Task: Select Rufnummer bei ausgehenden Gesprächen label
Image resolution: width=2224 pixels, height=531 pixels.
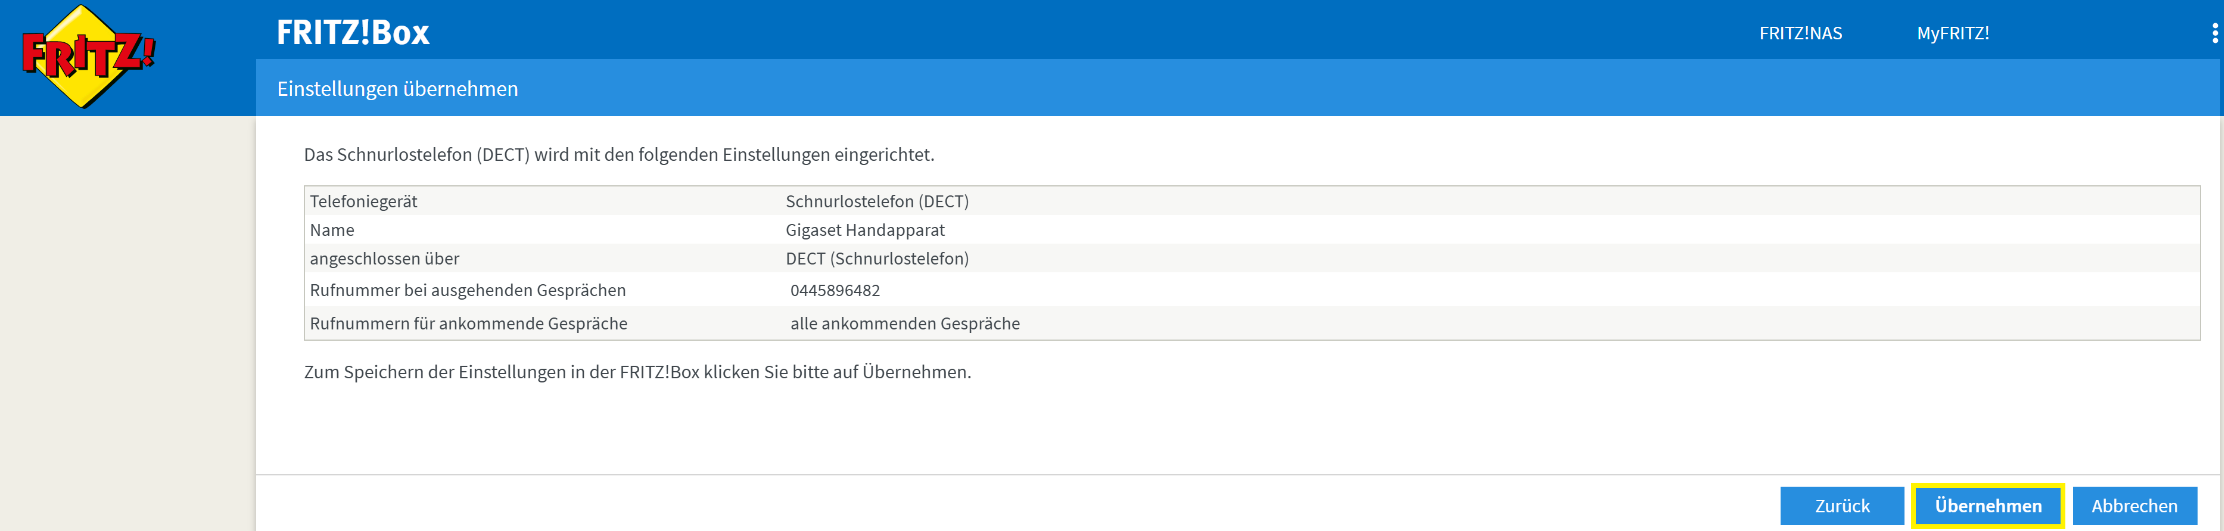Action: 467,290
